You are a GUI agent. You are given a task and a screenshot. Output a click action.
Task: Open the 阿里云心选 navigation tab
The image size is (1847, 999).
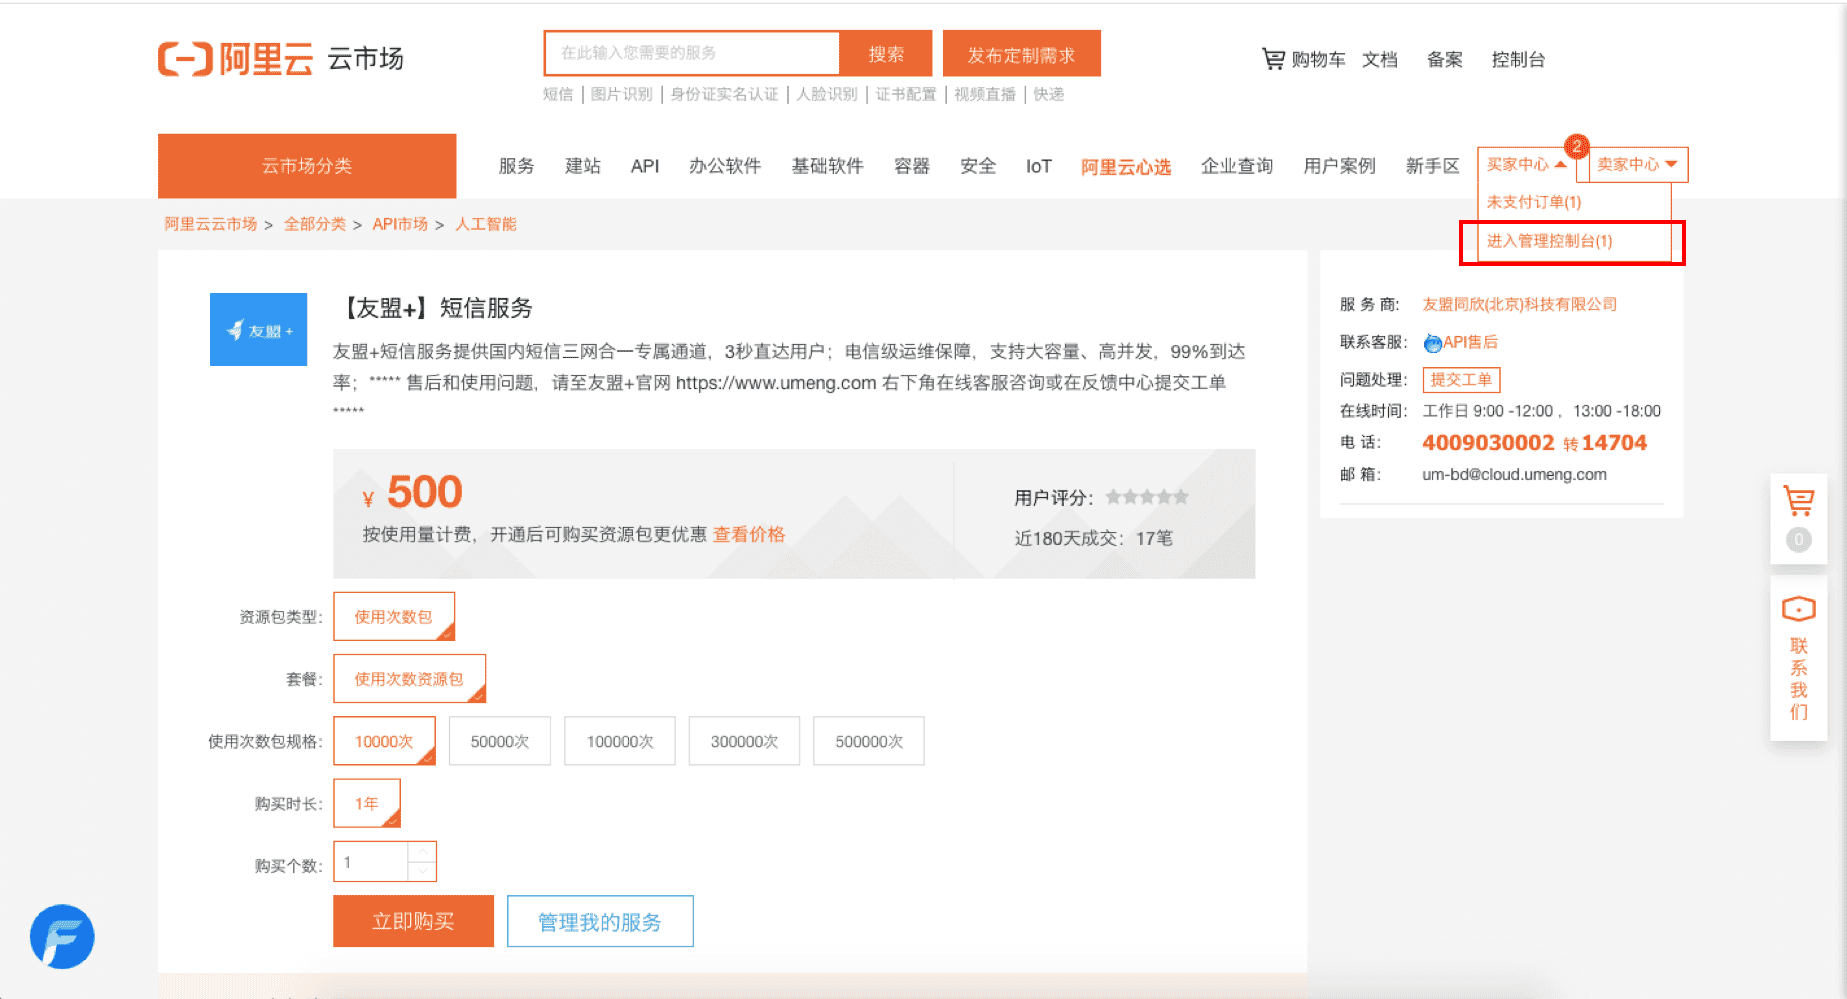1126,167
